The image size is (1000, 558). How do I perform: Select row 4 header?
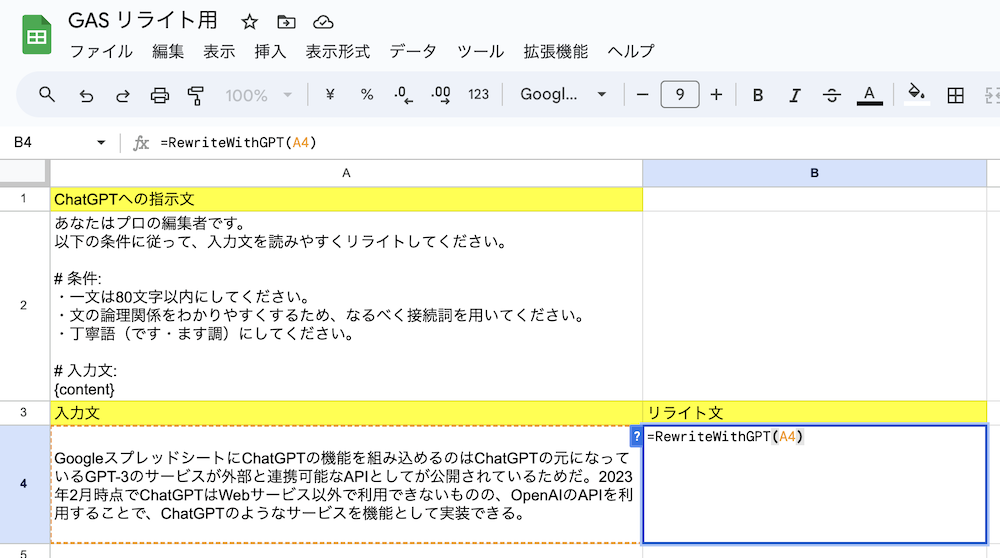[x=24, y=484]
